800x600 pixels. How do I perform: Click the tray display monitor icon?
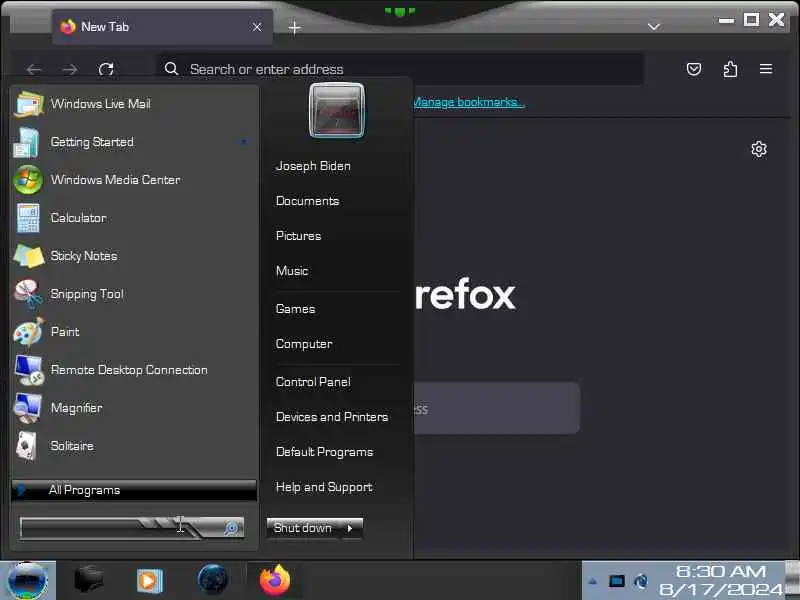tap(616, 581)
